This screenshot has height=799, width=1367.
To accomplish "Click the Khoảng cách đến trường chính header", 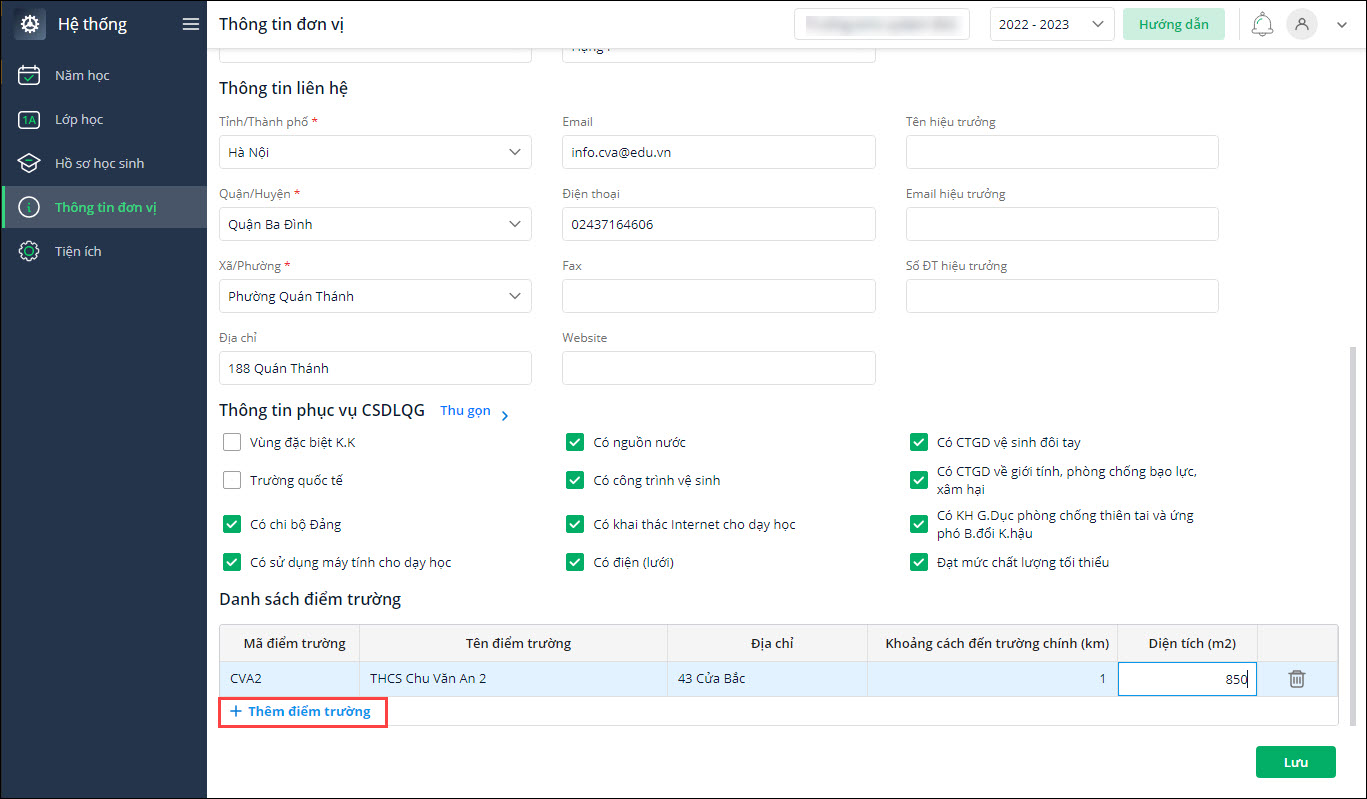I will (993, 643).
